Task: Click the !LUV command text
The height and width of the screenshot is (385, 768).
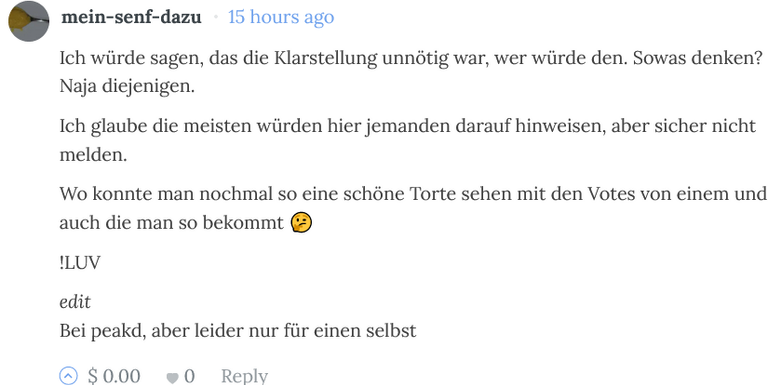Action: pyautogui.click(x=80, y=263)
